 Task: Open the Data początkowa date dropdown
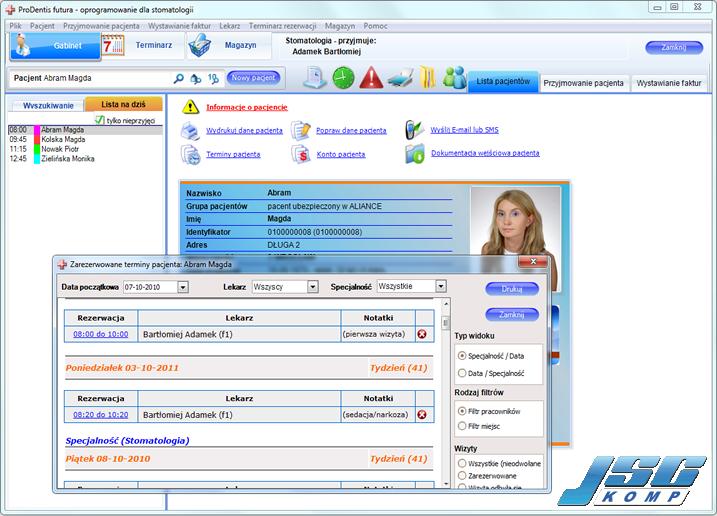click(182, 287)
